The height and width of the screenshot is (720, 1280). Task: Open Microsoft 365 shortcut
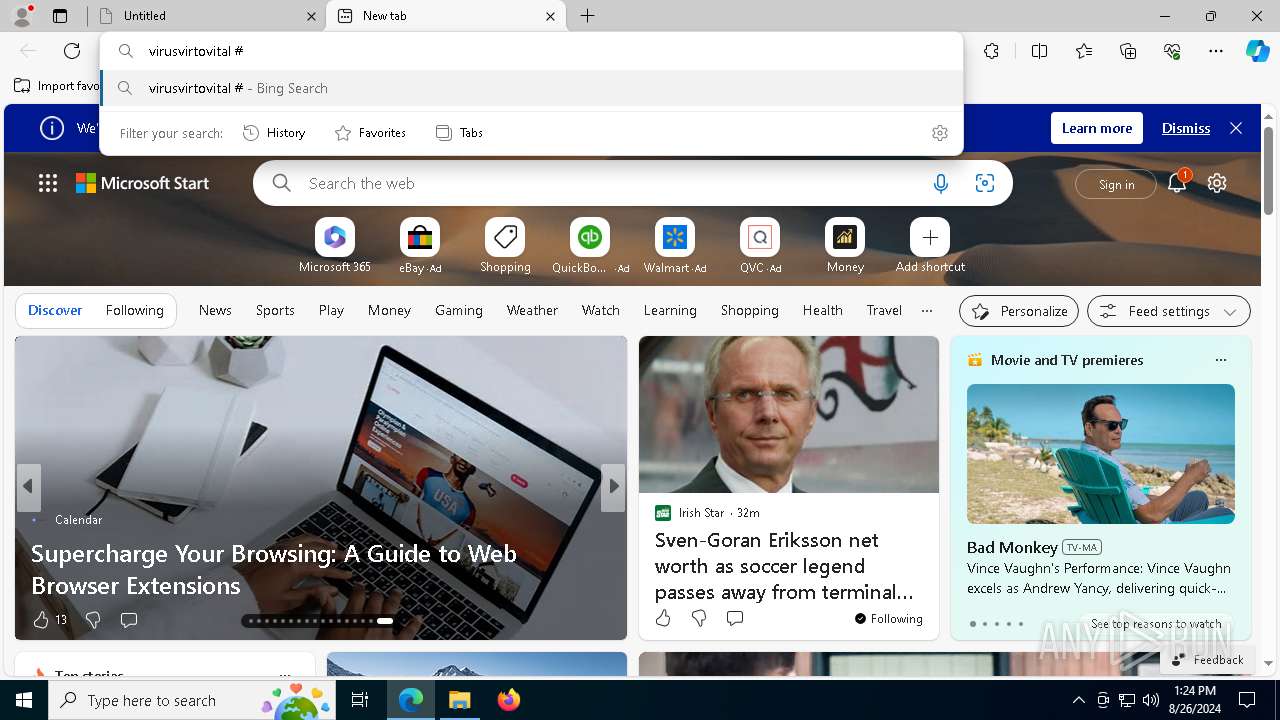pyautogui.click(x=335, y=246)
